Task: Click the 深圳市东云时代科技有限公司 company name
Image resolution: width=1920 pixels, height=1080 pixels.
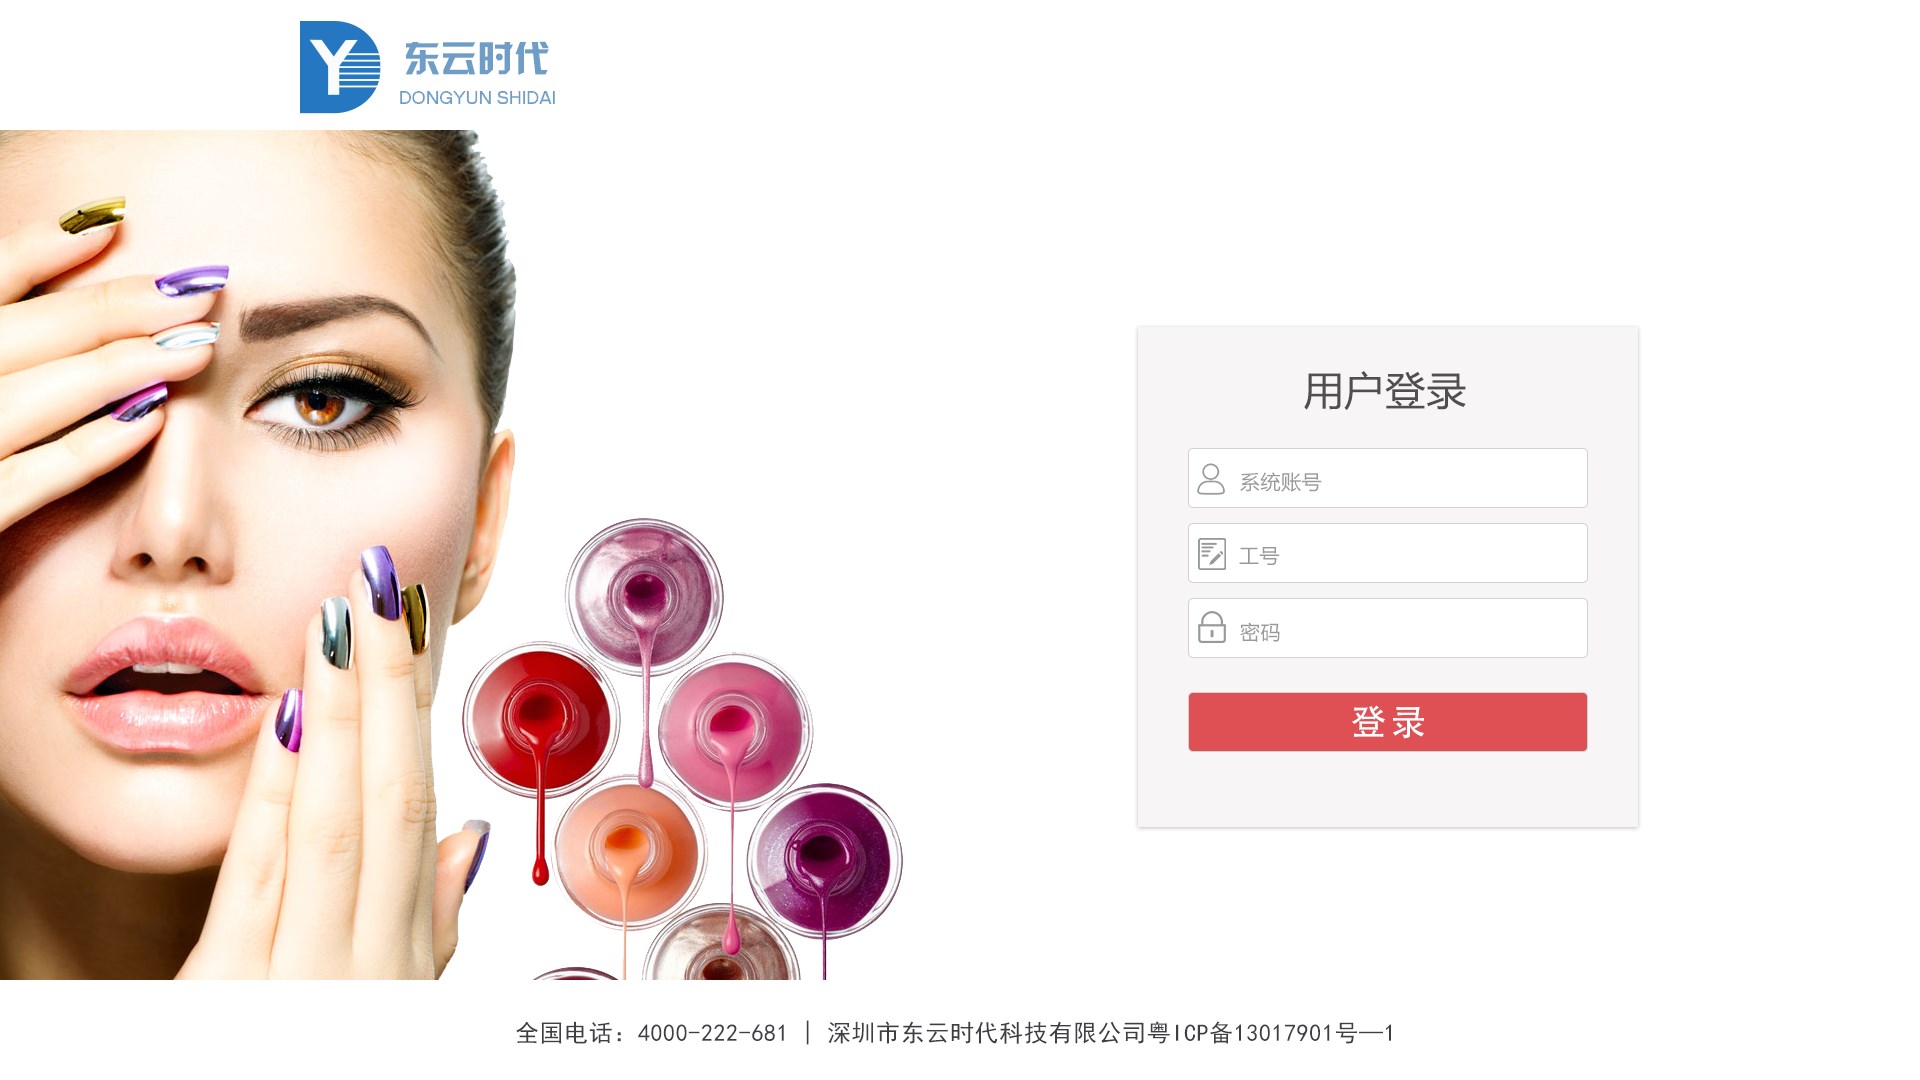Action: (x=987, y=1033)
